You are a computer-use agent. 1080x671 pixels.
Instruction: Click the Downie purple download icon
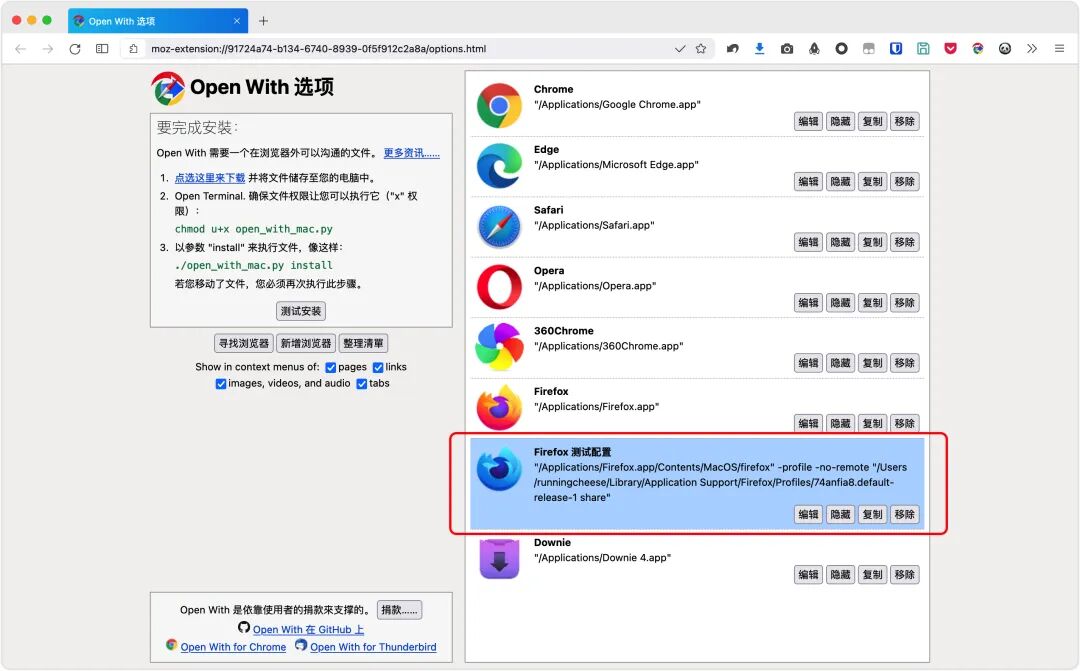click(x=499, y=559)
